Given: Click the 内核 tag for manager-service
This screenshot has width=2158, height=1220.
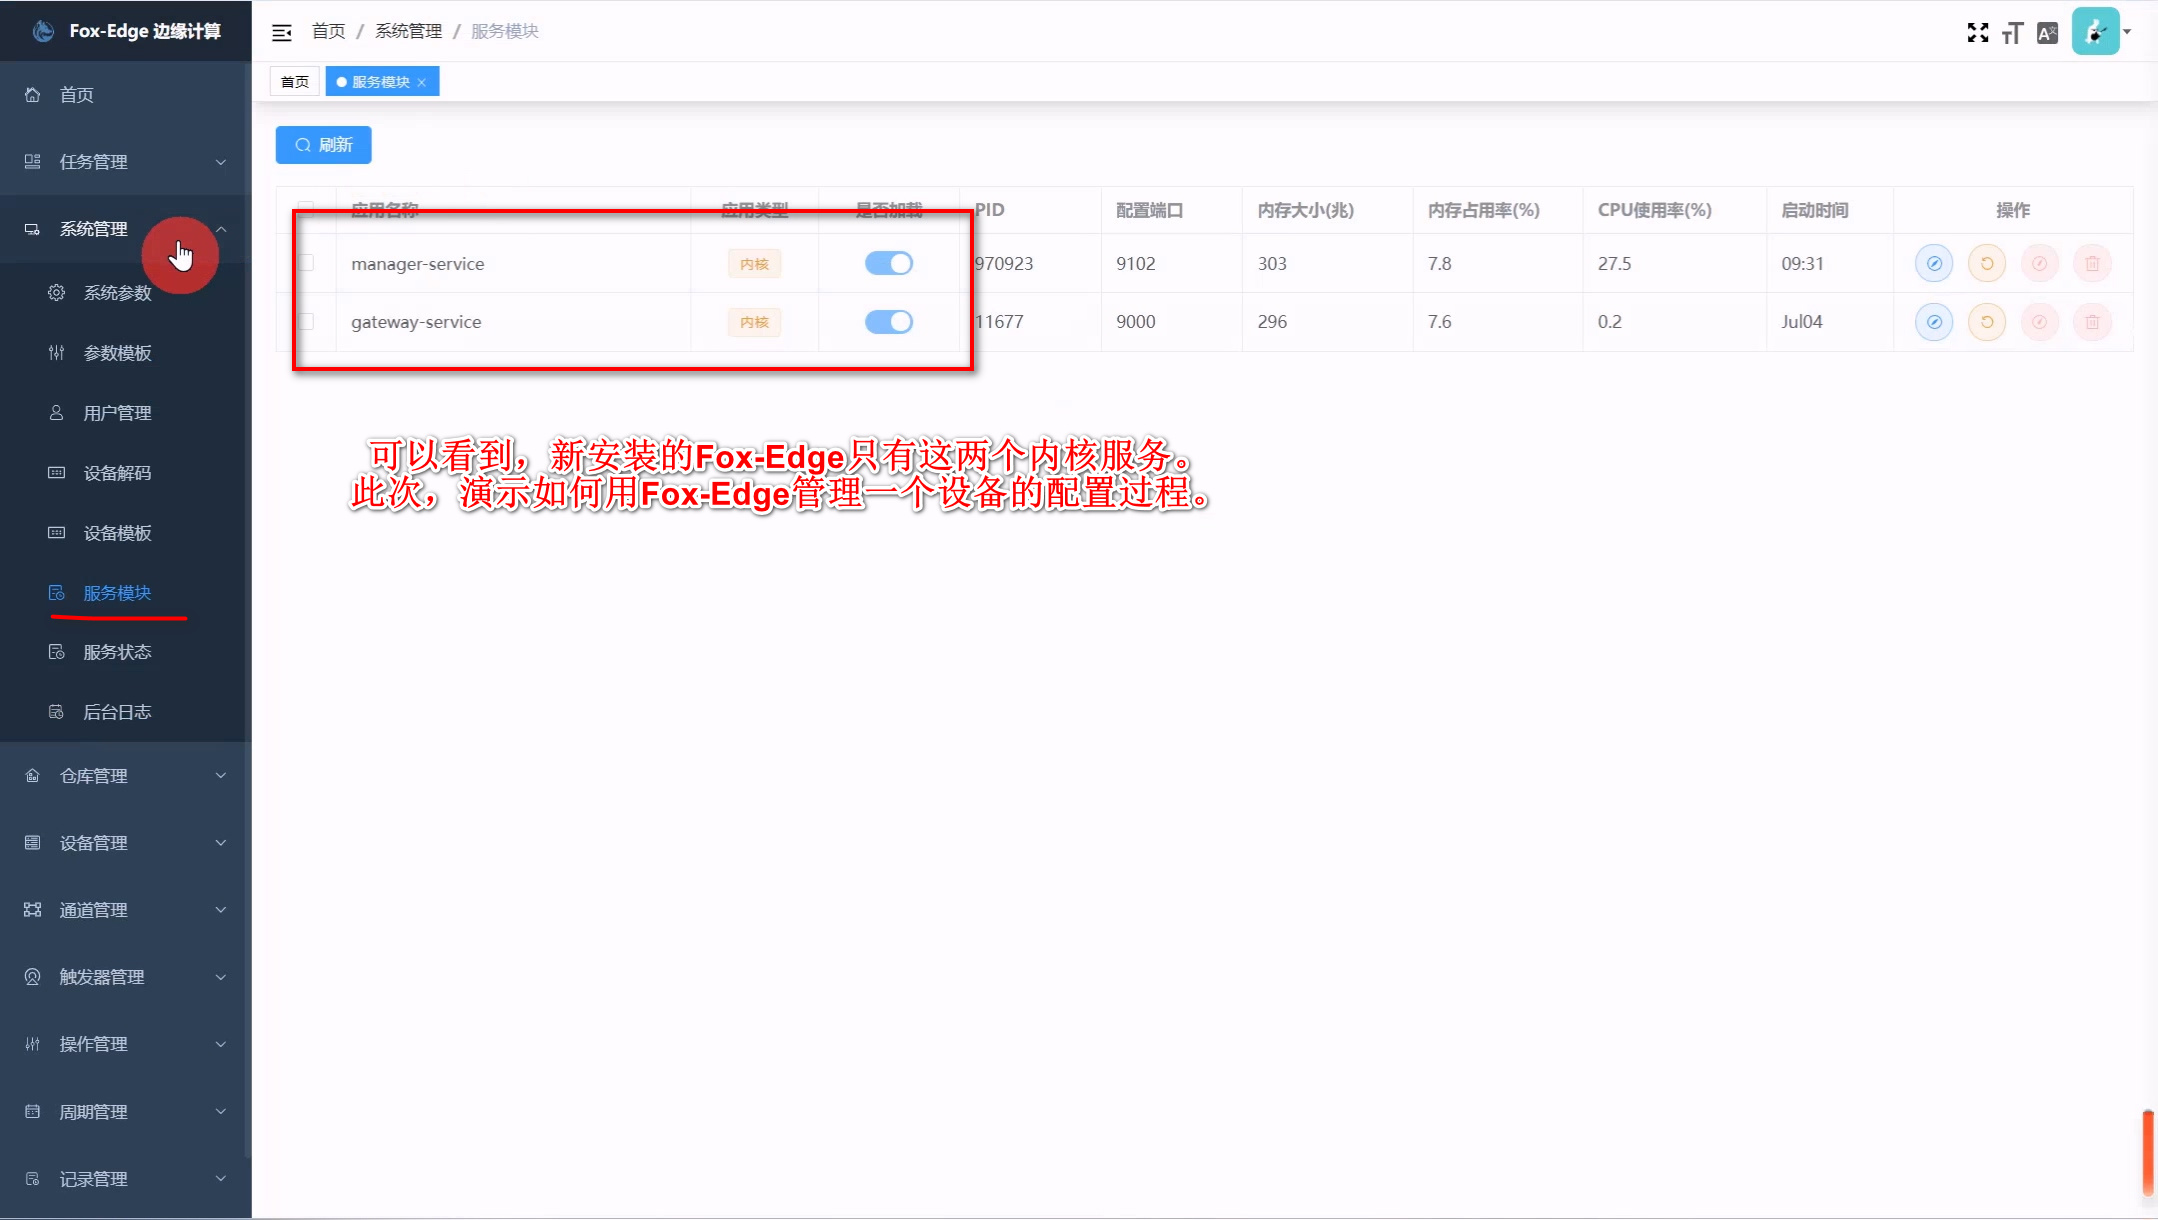Looking at the screenshot, I should click(754, 264).
